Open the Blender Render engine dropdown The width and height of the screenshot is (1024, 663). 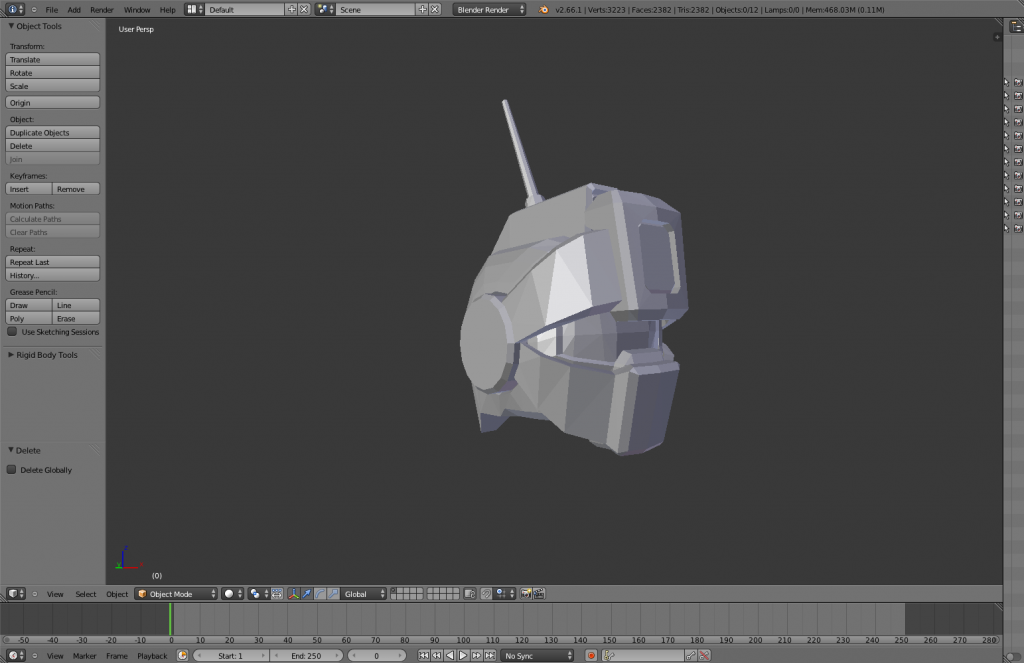(490, 9)
